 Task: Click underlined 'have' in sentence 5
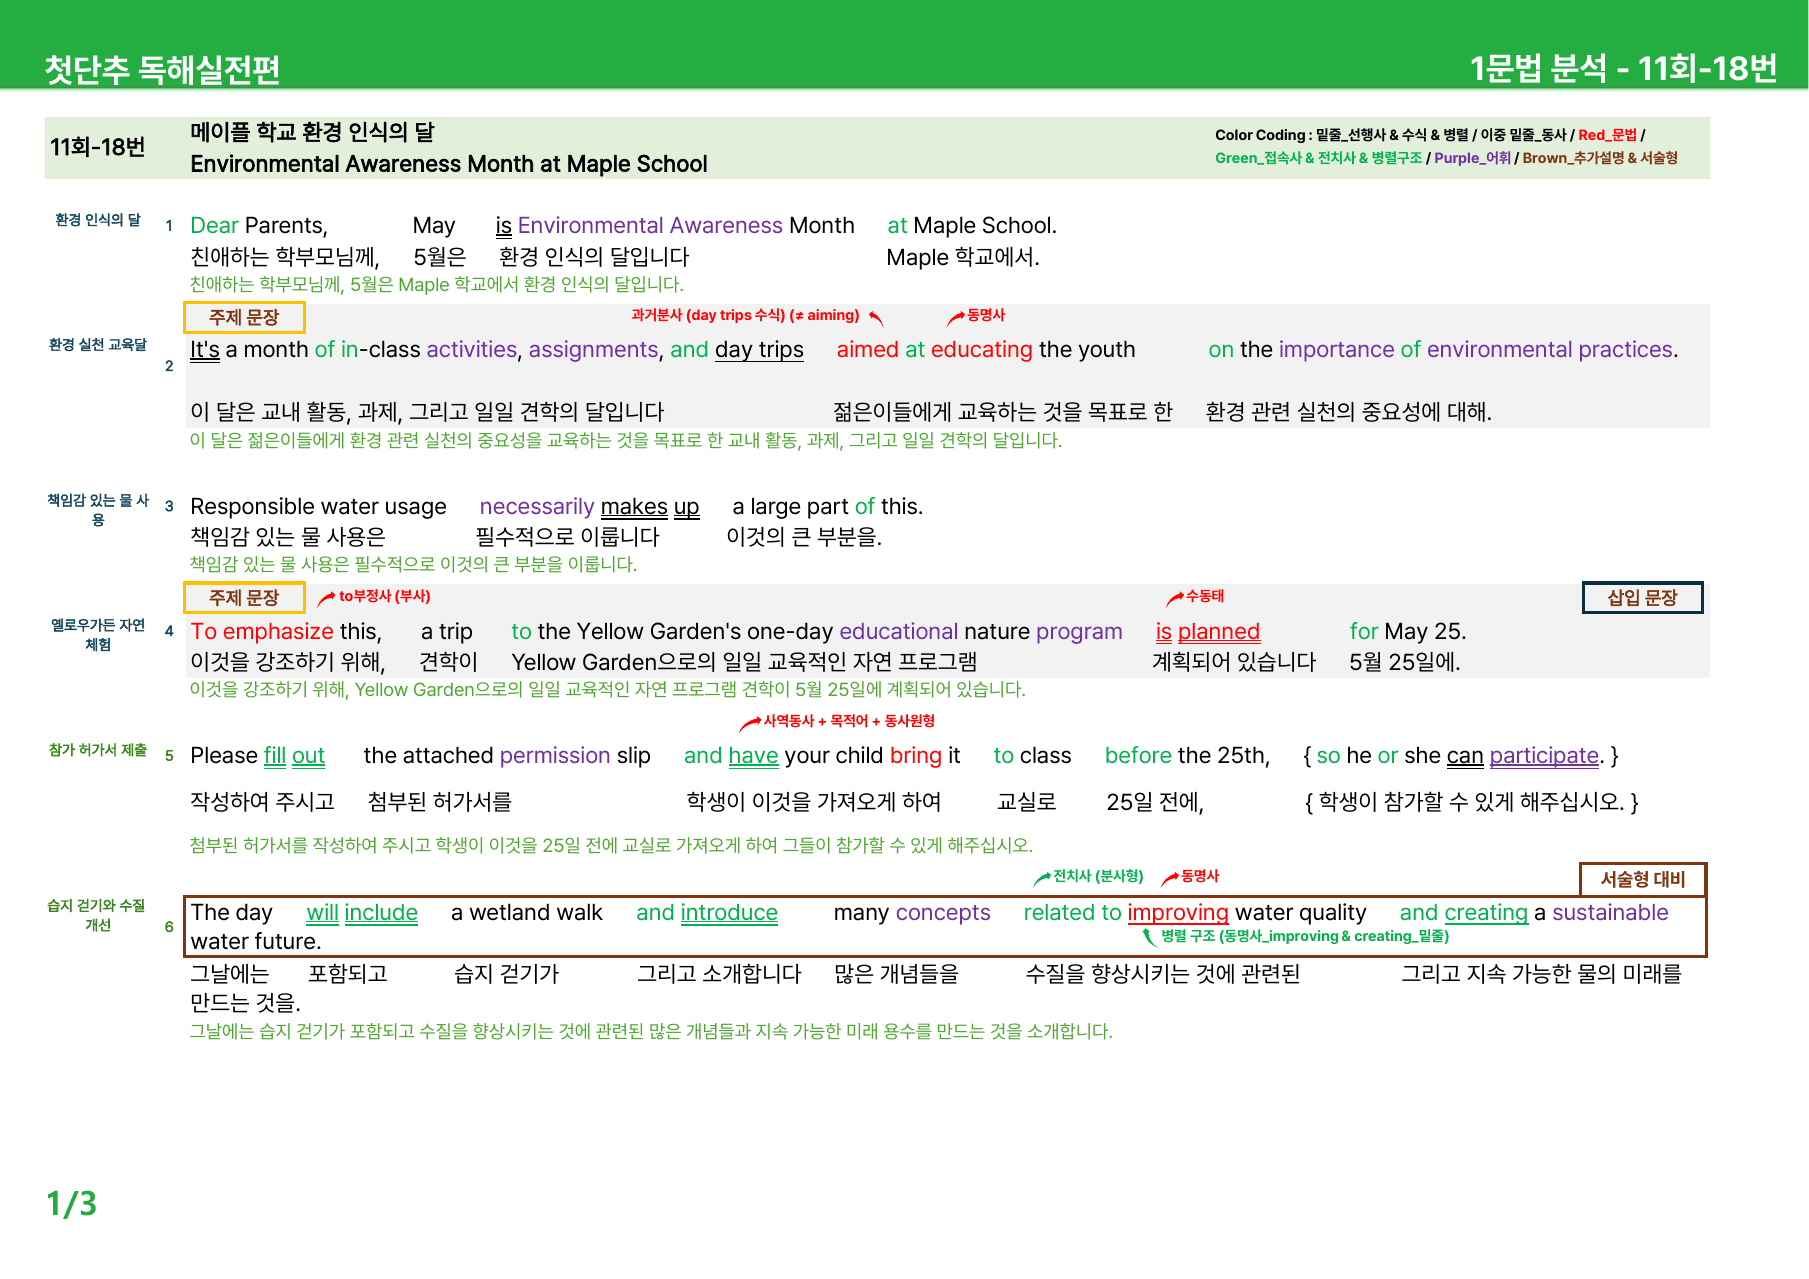pos(753,756)
